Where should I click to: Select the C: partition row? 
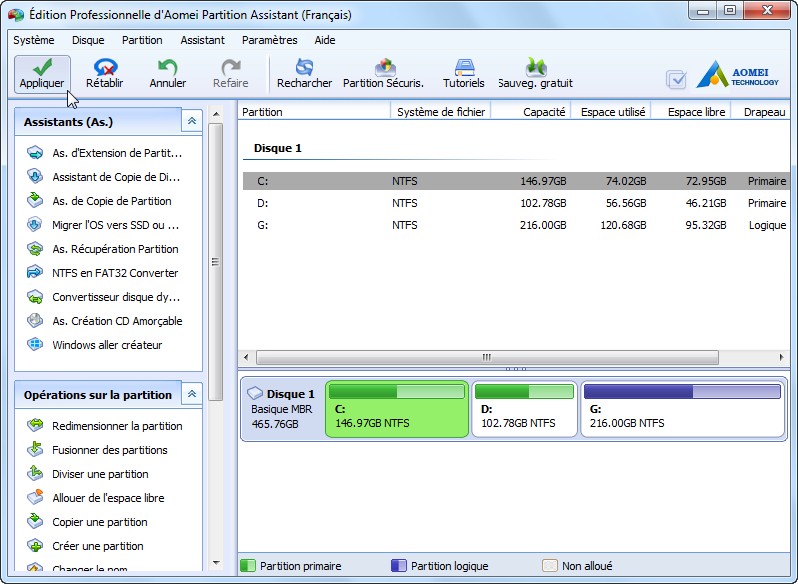(x=516, y=181)
